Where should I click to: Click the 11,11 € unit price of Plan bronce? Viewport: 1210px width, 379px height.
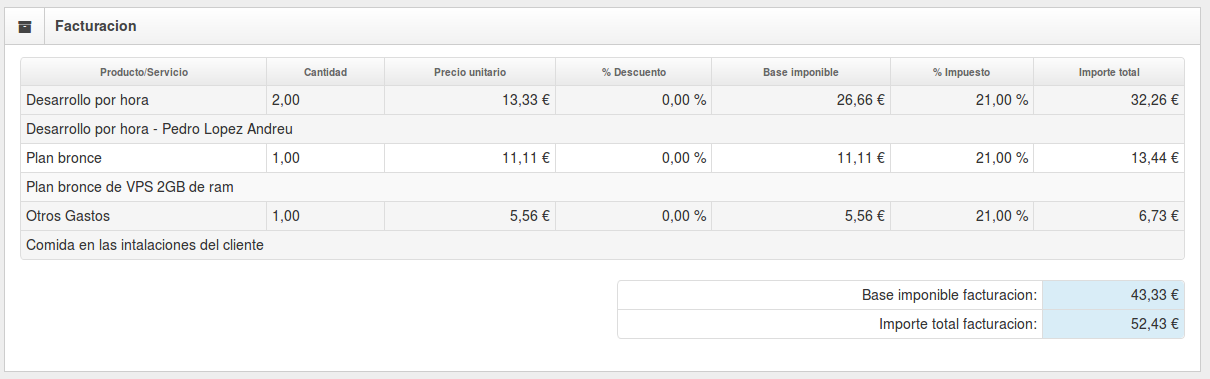pyautogui.click(x=470, y=158)
